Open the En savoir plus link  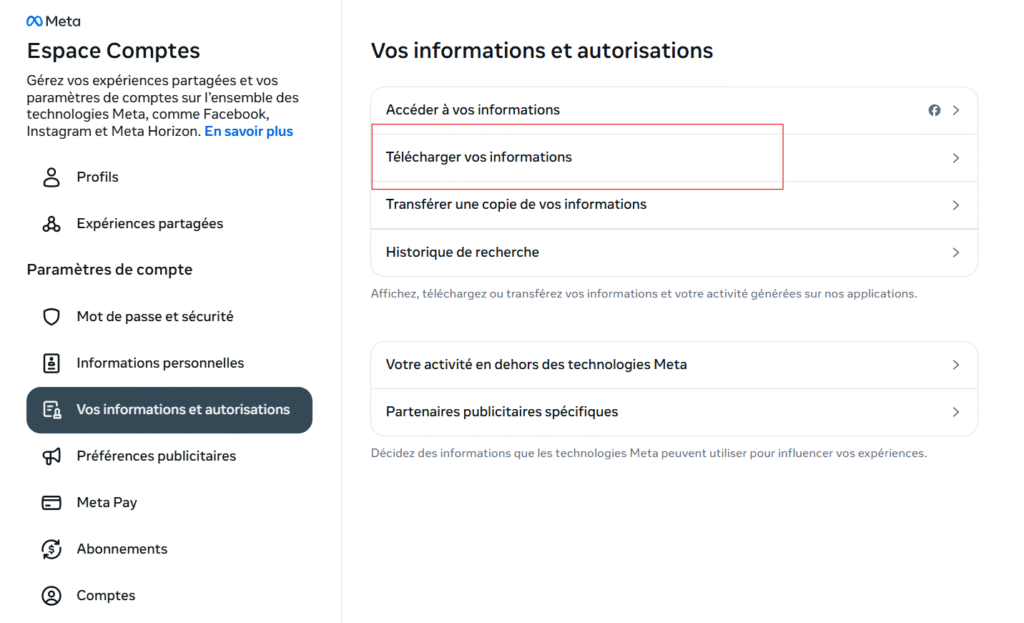click(x=249, y=131)
